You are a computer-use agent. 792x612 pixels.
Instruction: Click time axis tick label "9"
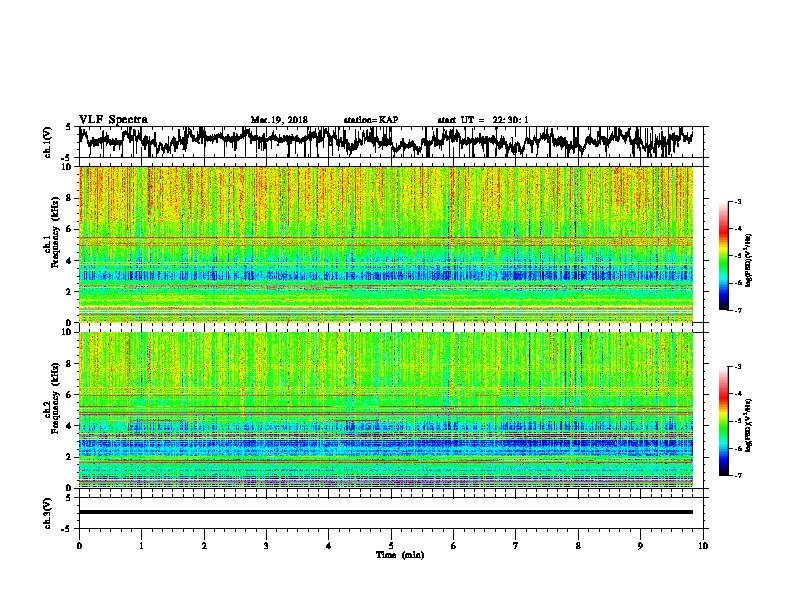coord(640,546)
